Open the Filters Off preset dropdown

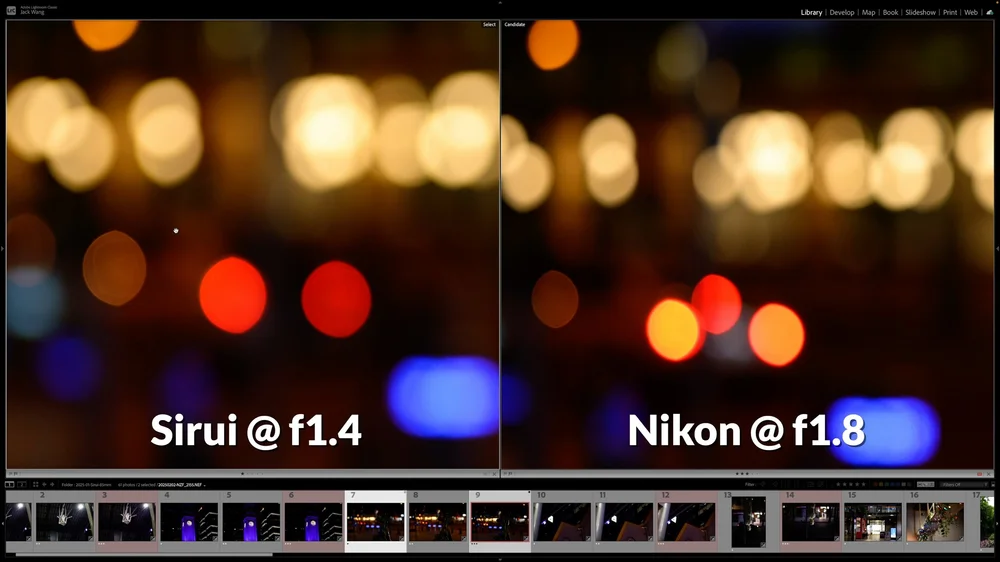point(964,485)
